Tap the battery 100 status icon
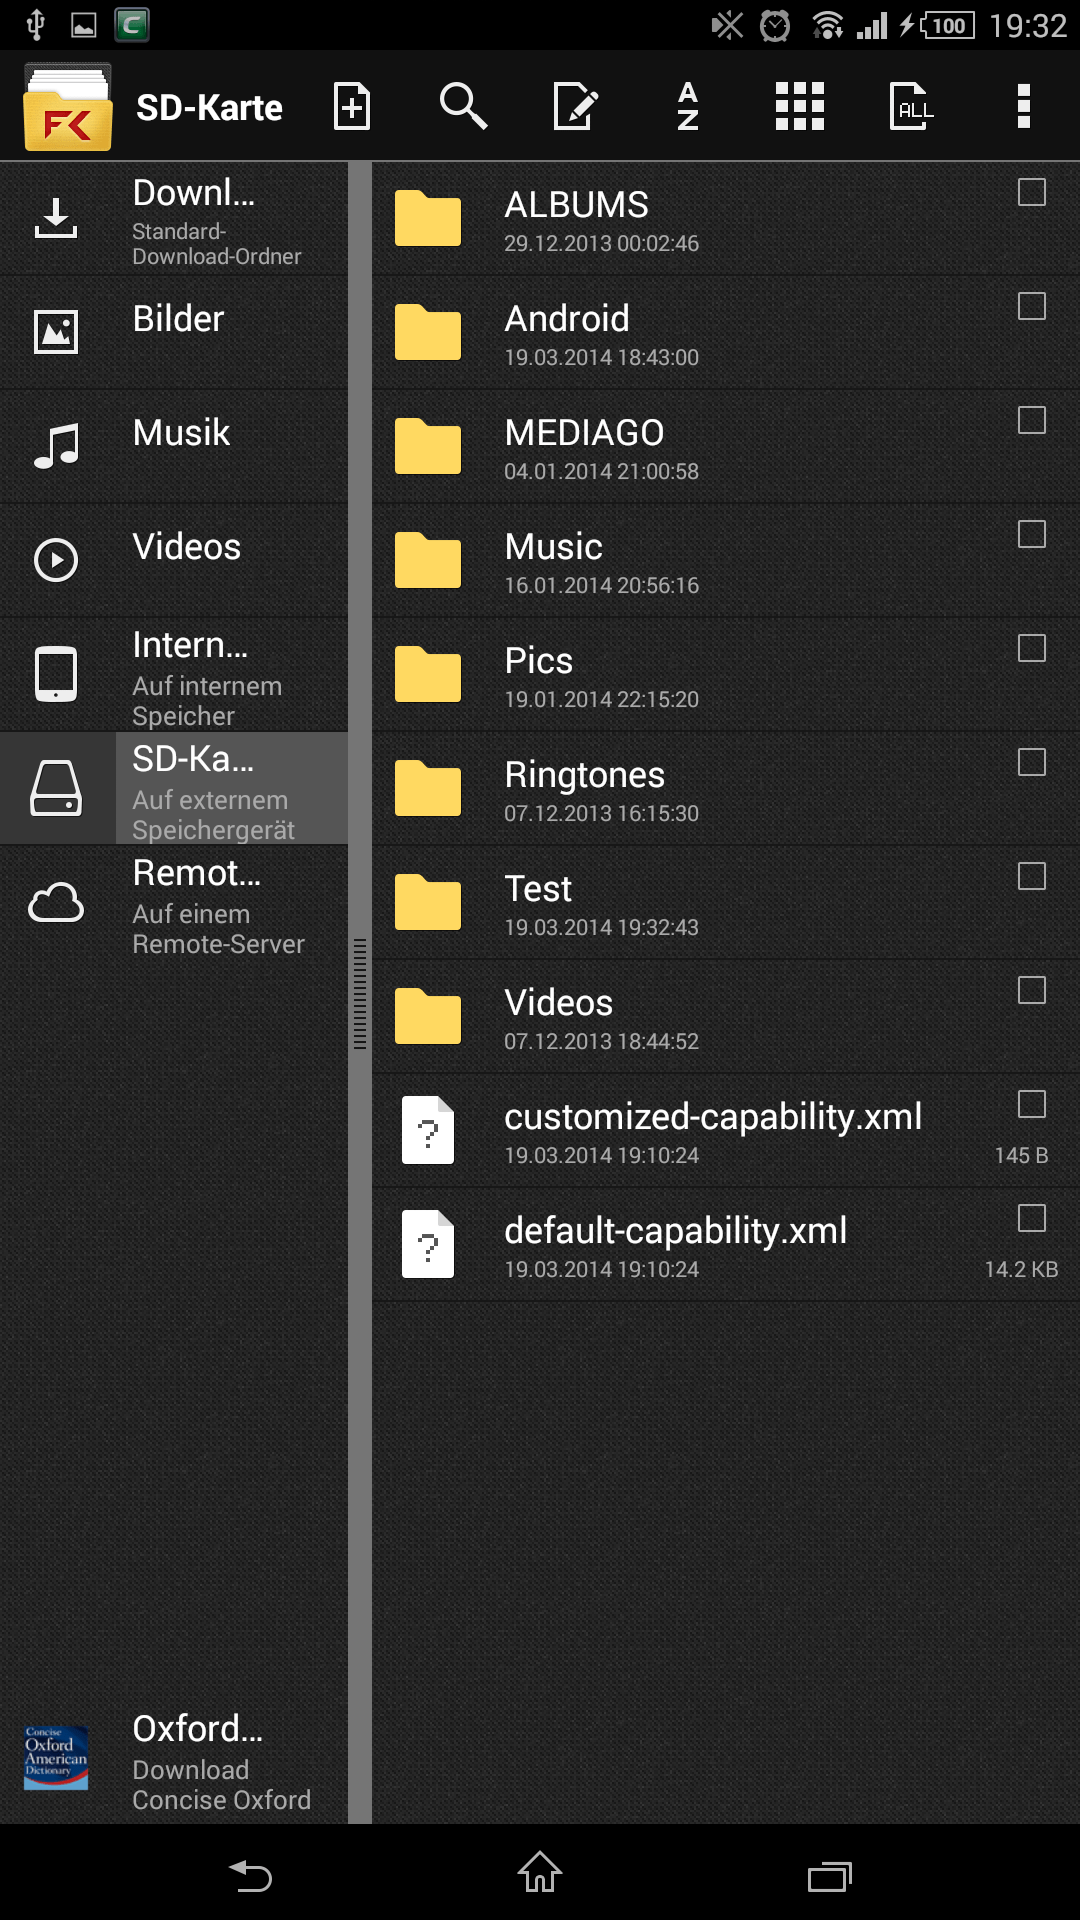1080x1920 pixels. tap(946, 25)
